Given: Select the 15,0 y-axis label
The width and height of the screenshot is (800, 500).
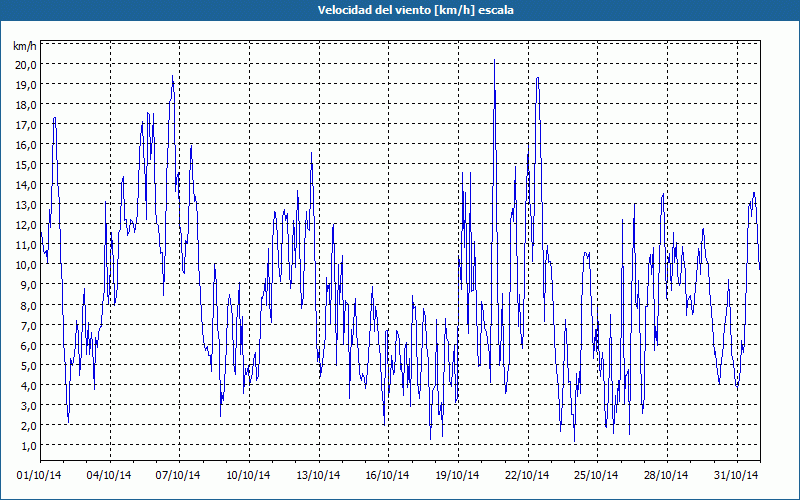Looking at the screenshot, I should pyautogui.click(x=27, y=164).
